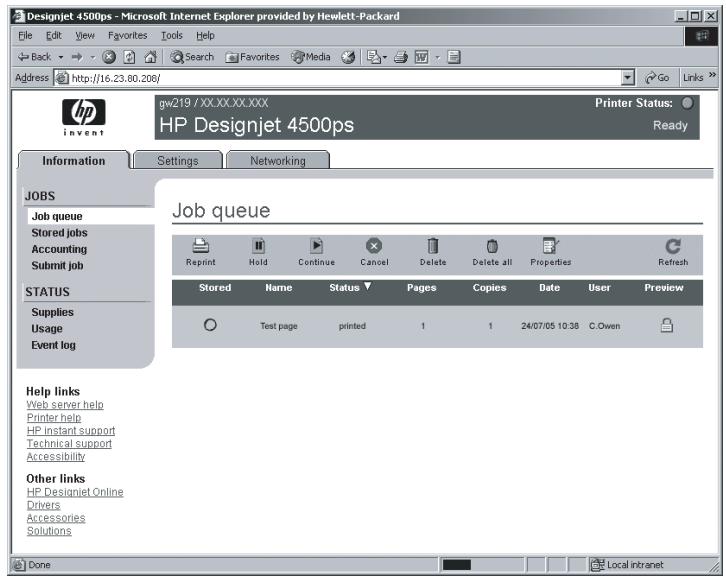
Task: Click the Search toolbar button
Action: (192, 57)
